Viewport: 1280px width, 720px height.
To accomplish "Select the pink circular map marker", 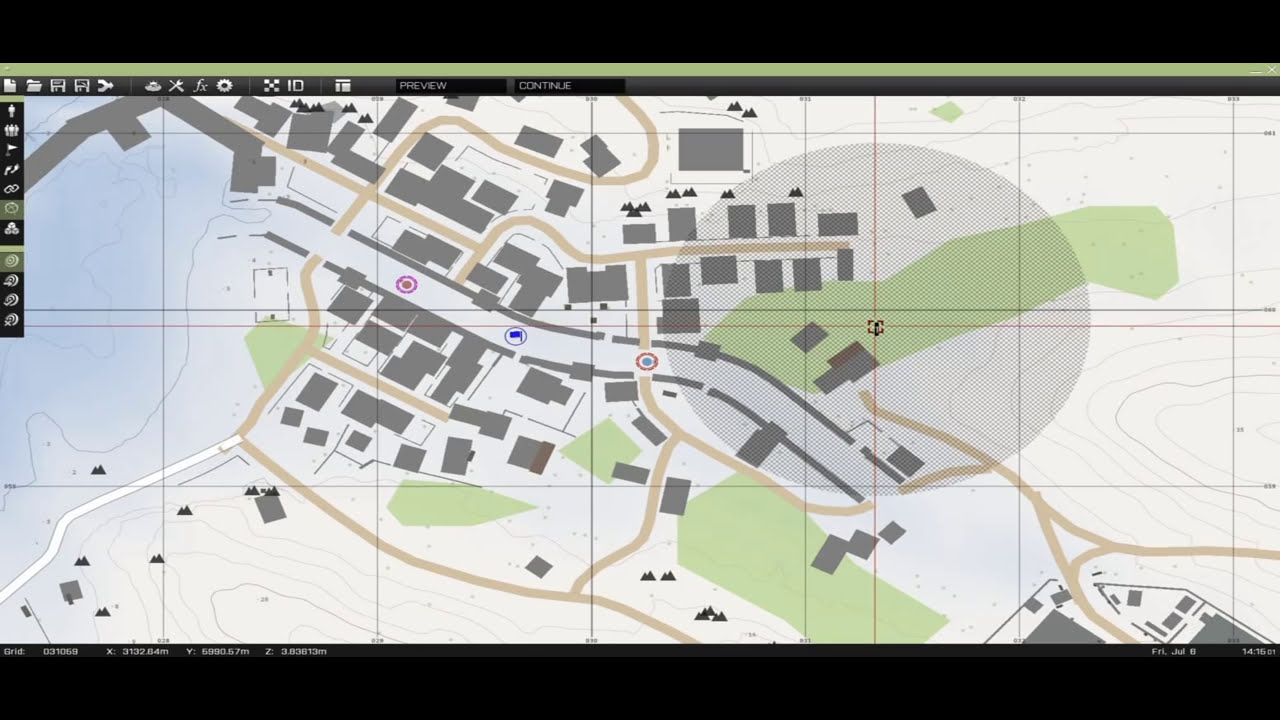I will [x=406, y=285].
